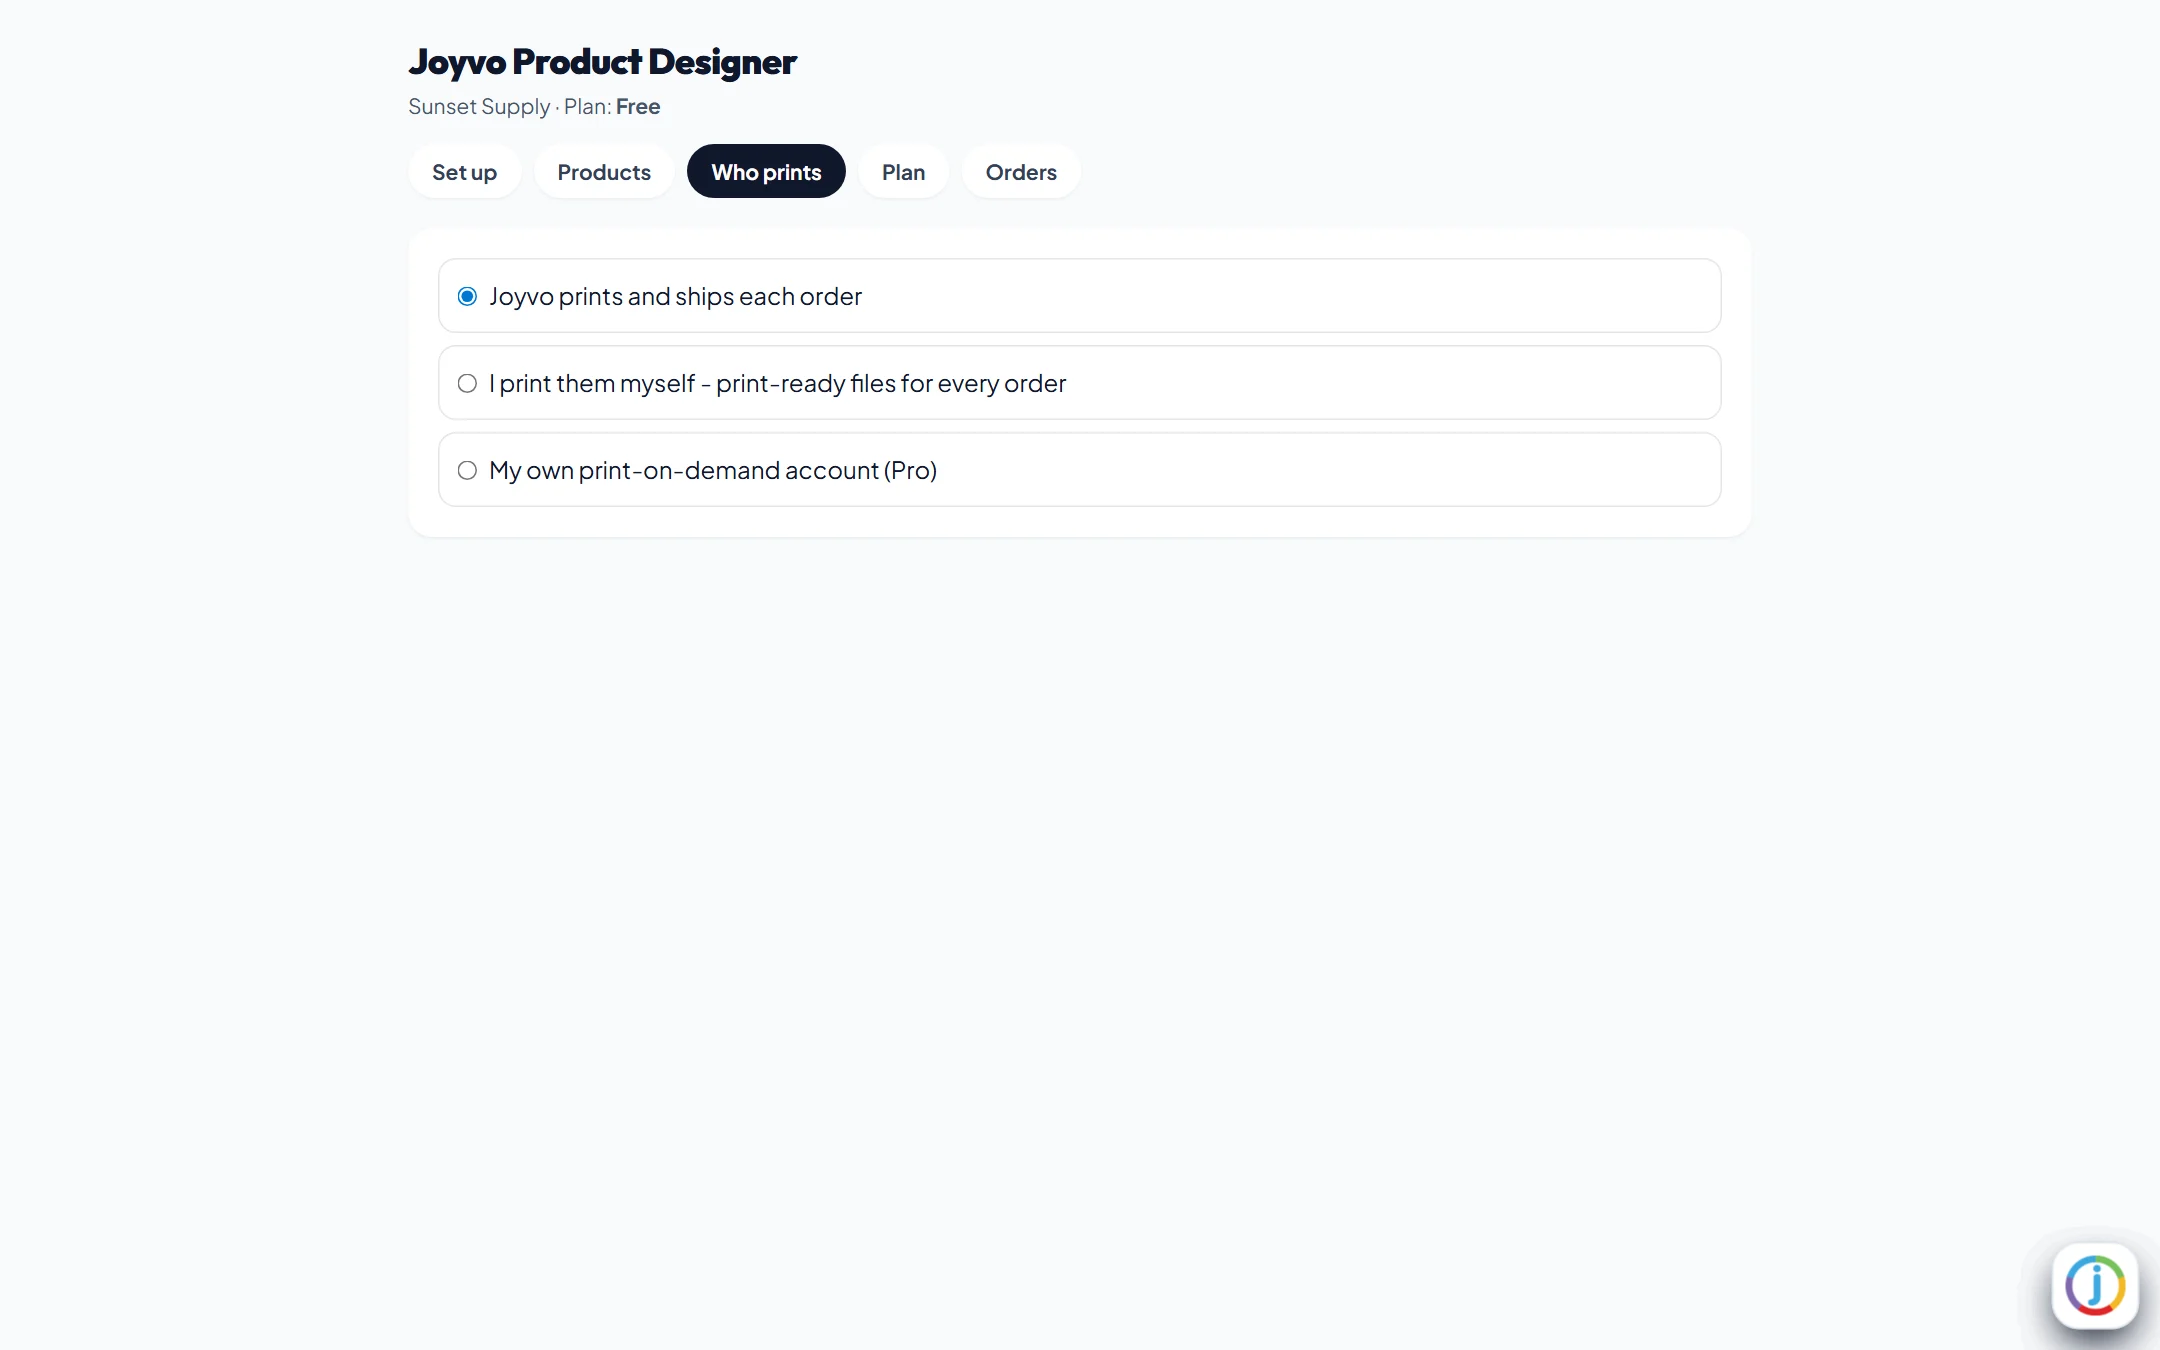Go to the Plan tab

(x=903, y=172)
